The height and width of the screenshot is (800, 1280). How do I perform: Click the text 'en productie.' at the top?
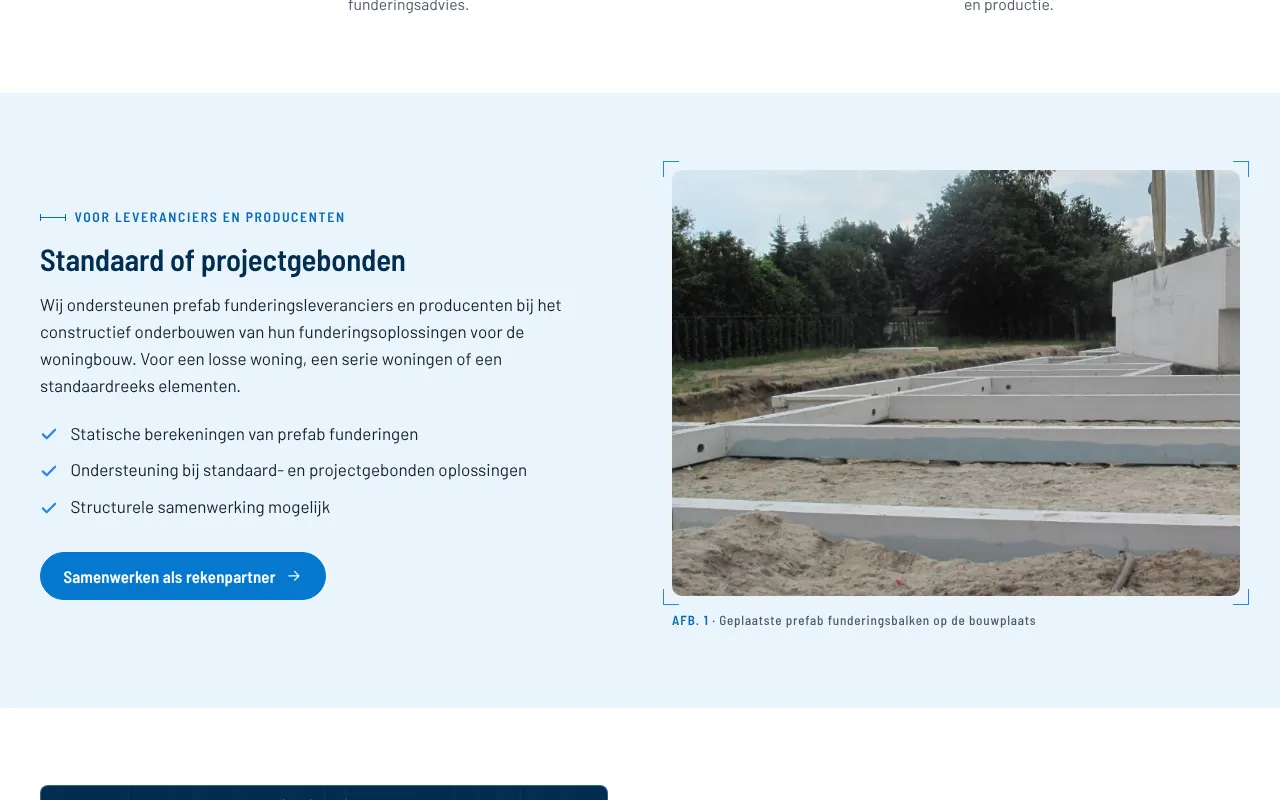point(1009,6)
